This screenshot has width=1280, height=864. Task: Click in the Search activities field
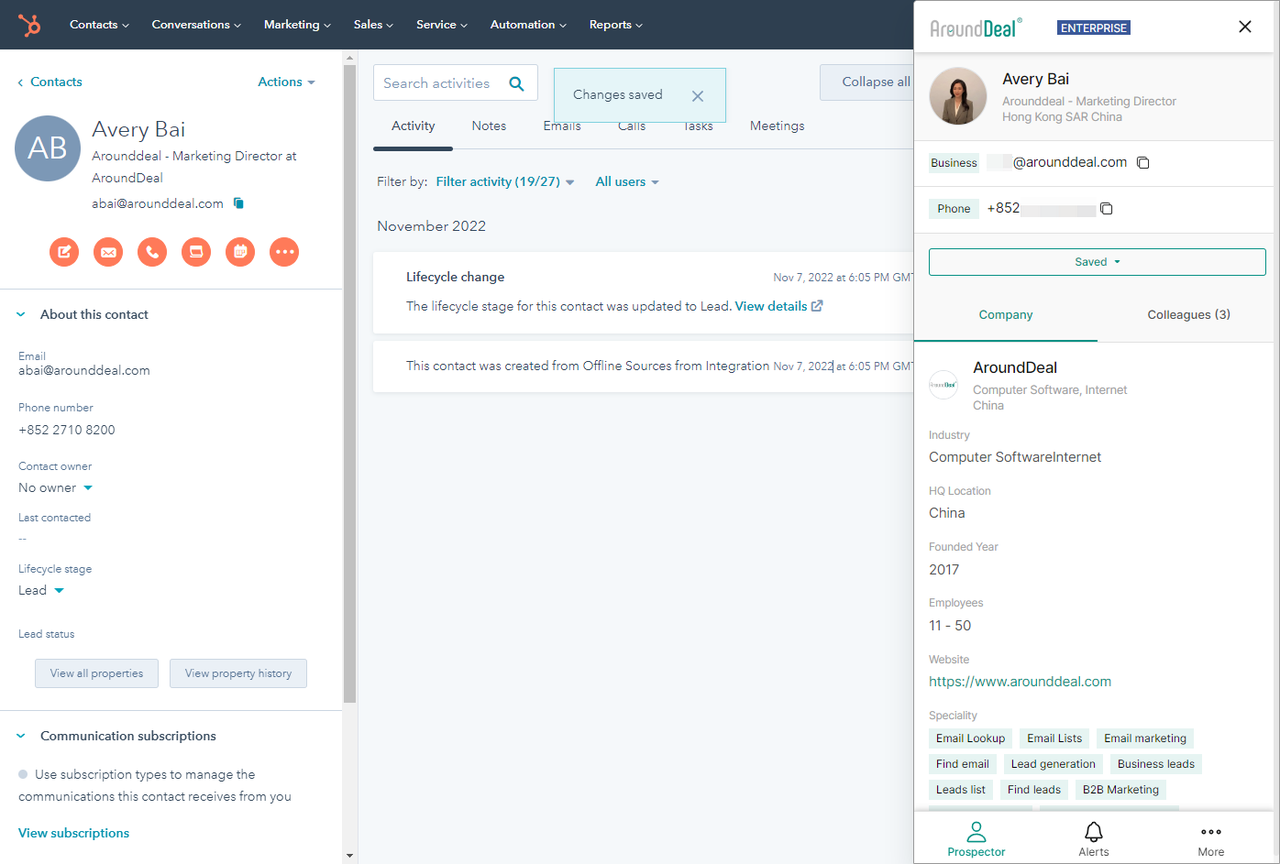point(438,84)
